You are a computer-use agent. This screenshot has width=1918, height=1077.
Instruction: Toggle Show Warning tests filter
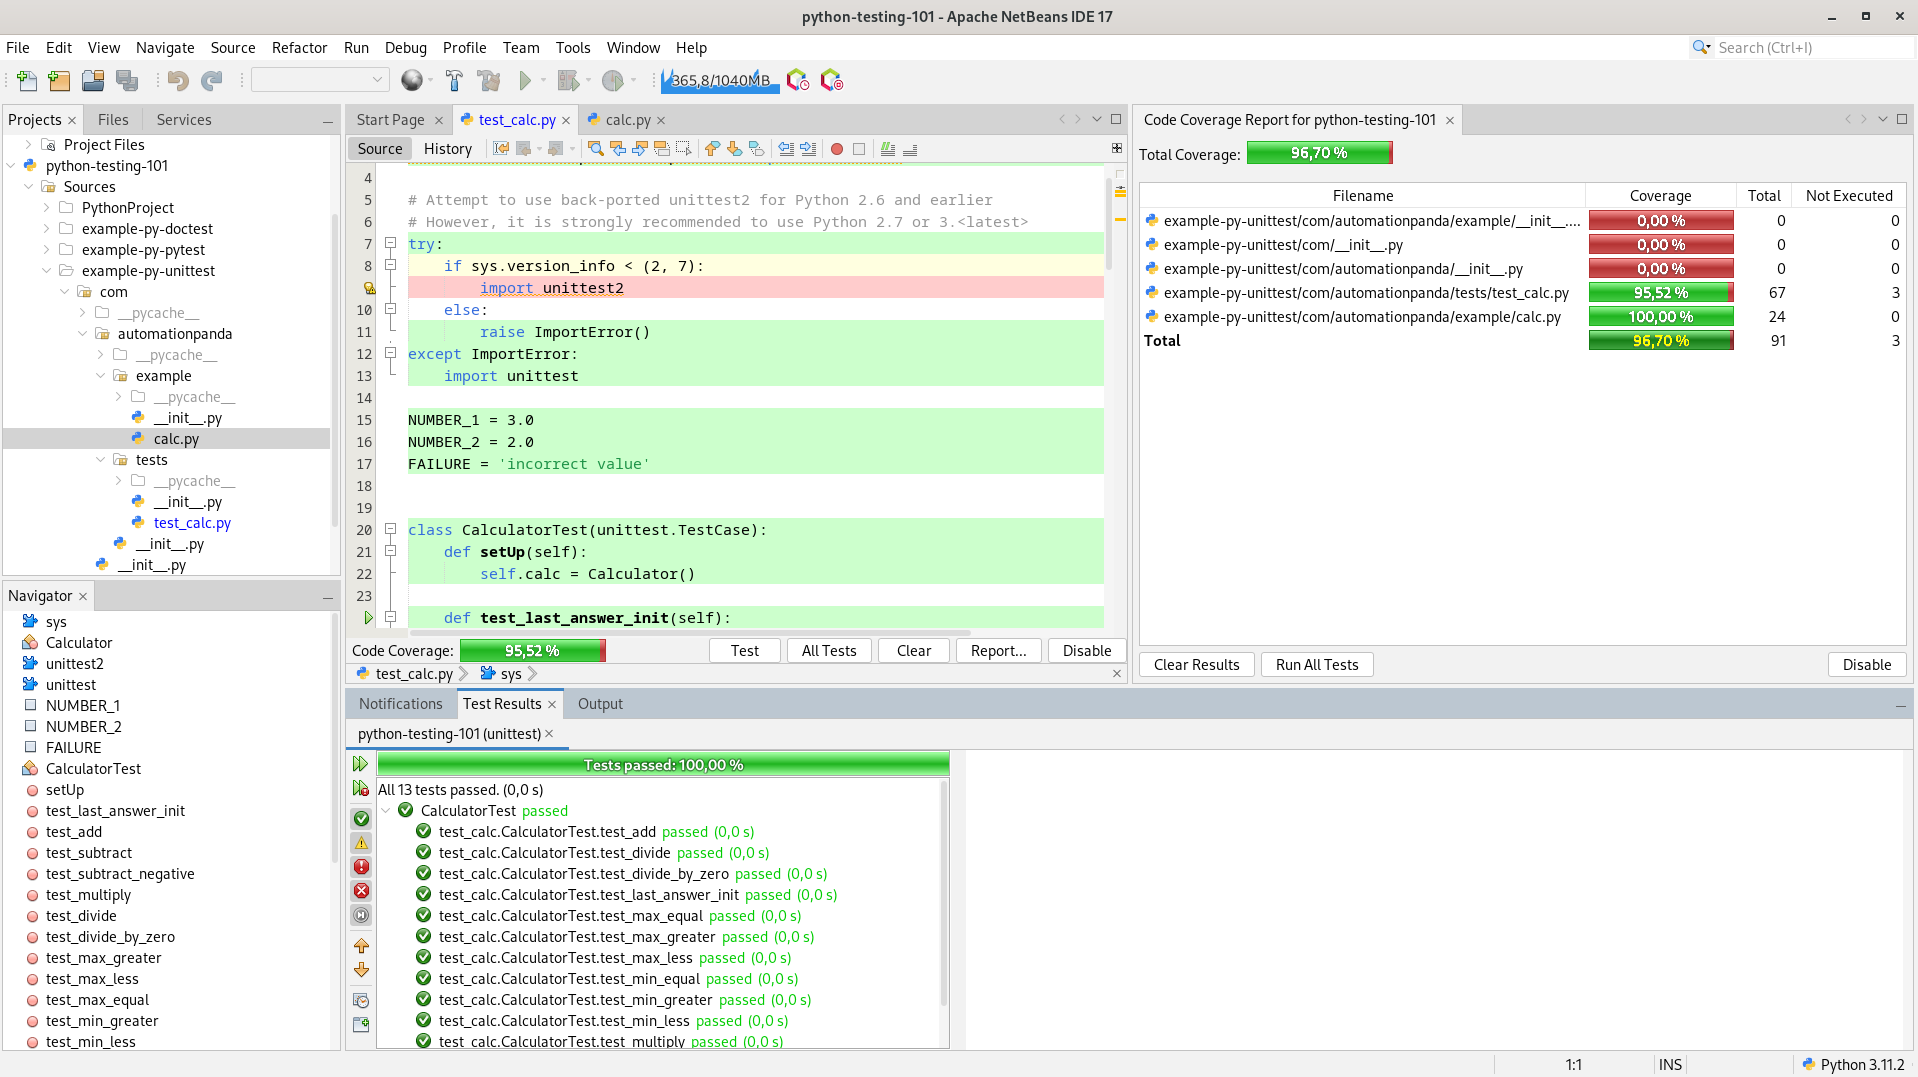tap(362, 843)
